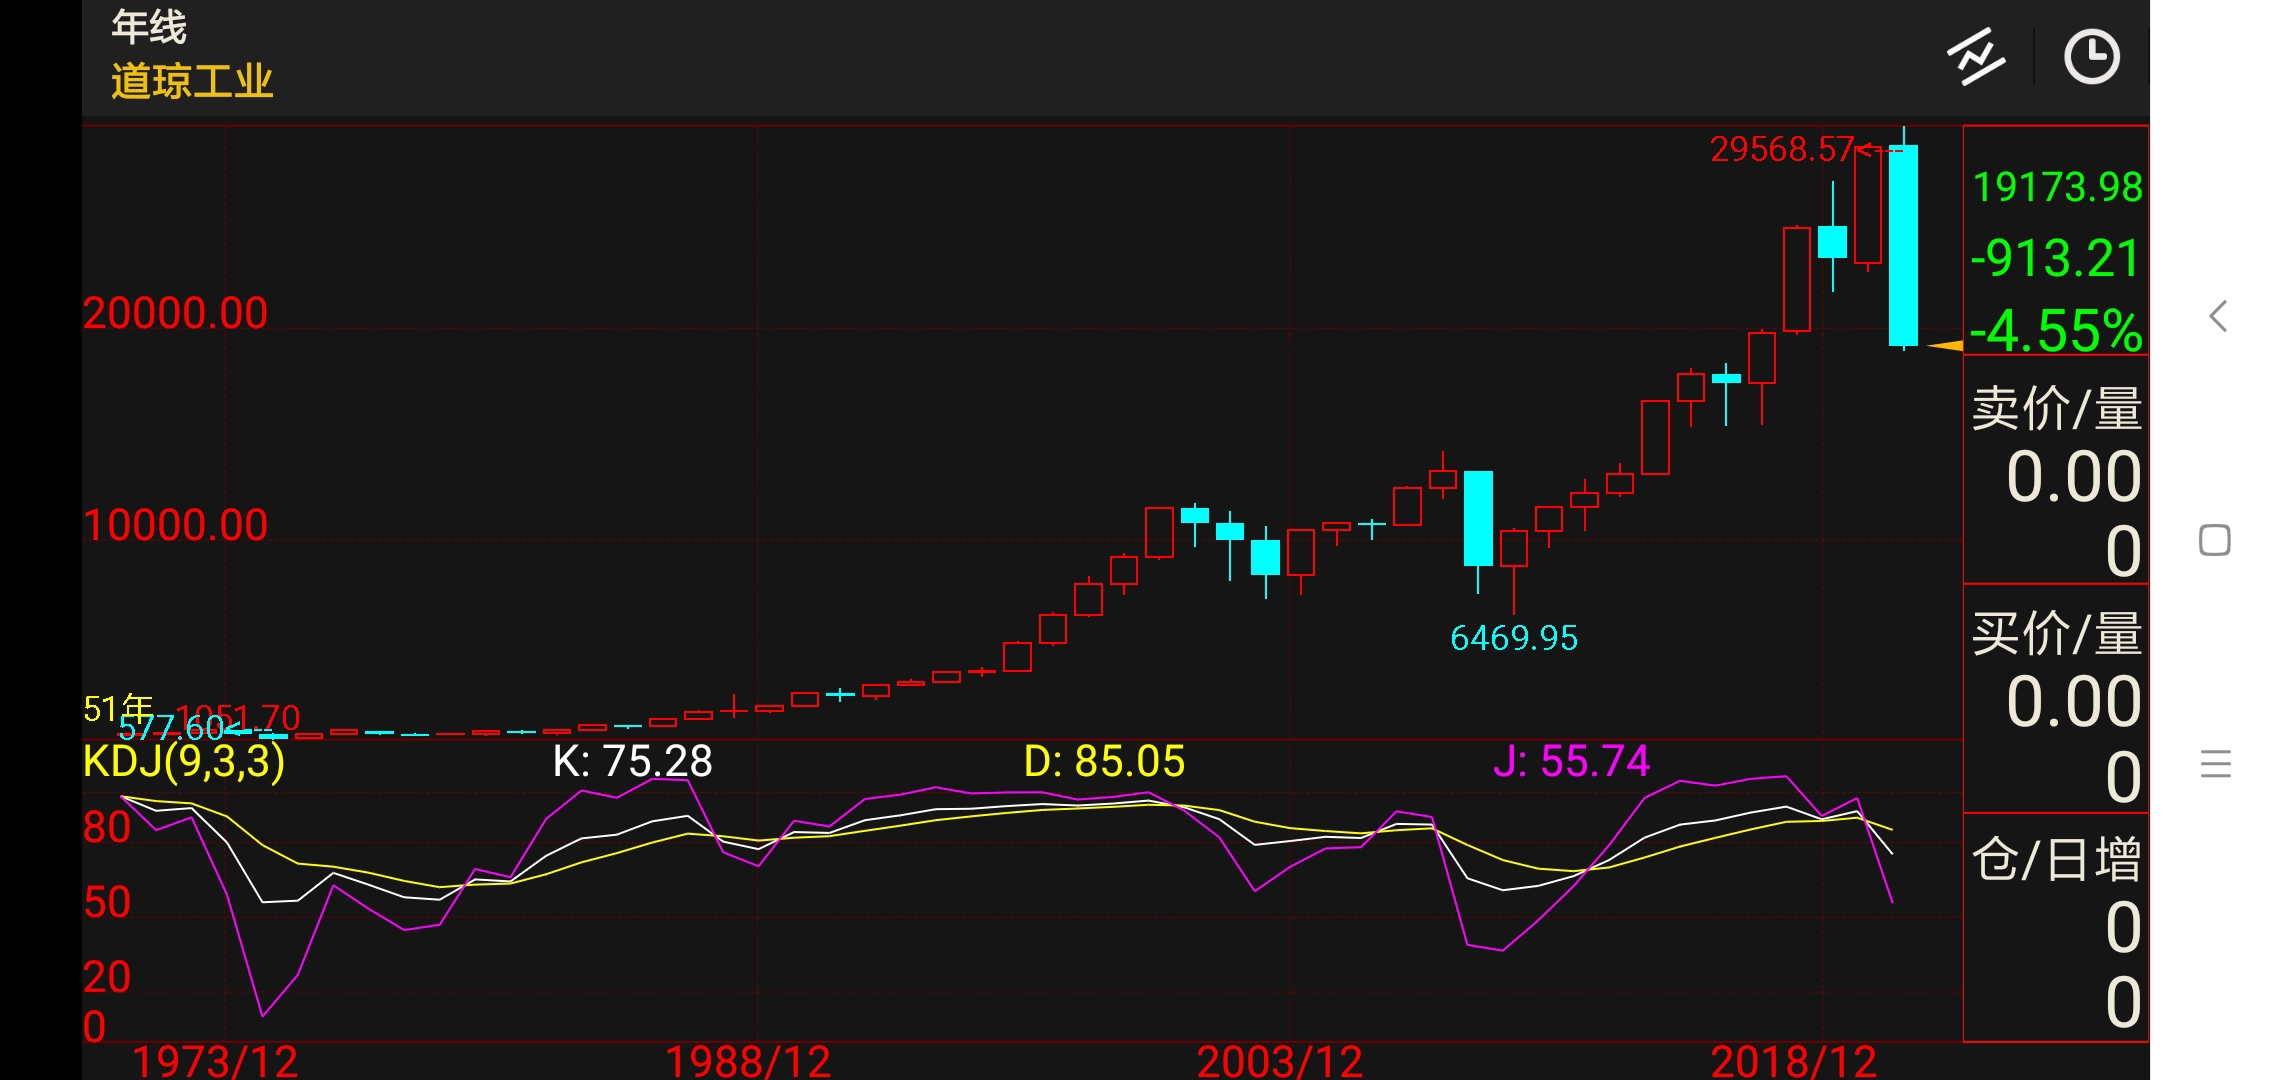Tap the 卖价/量 label
Image resolution: width=2280 pixels, height=1080 pixels.
[x=2057, y=409]
